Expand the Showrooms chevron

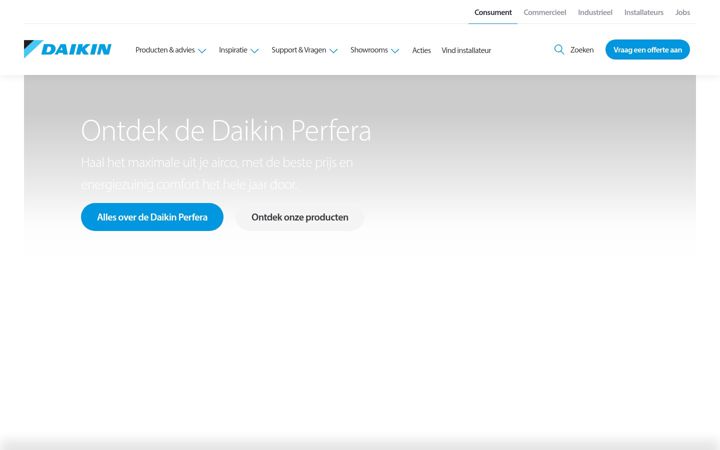point(395,51)
